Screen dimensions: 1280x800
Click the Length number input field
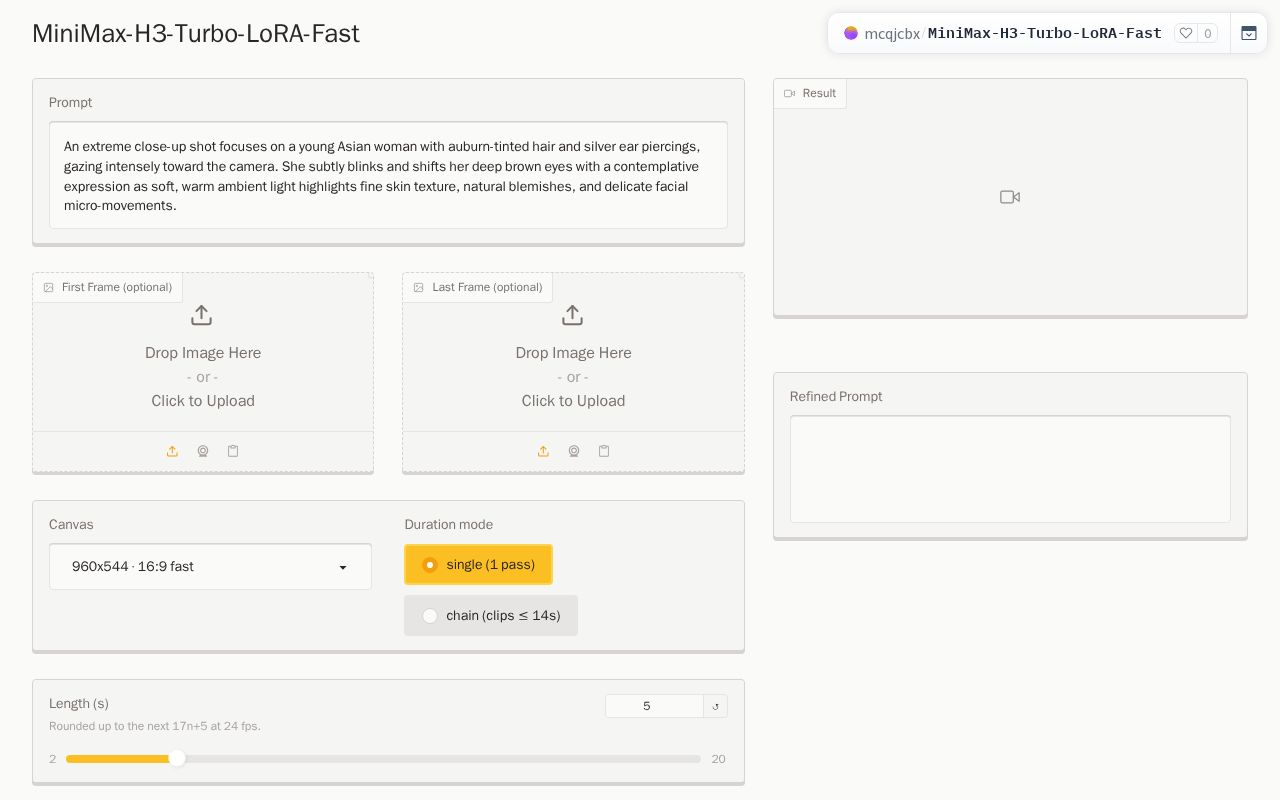pyautogui.click(x=655, y=706)
